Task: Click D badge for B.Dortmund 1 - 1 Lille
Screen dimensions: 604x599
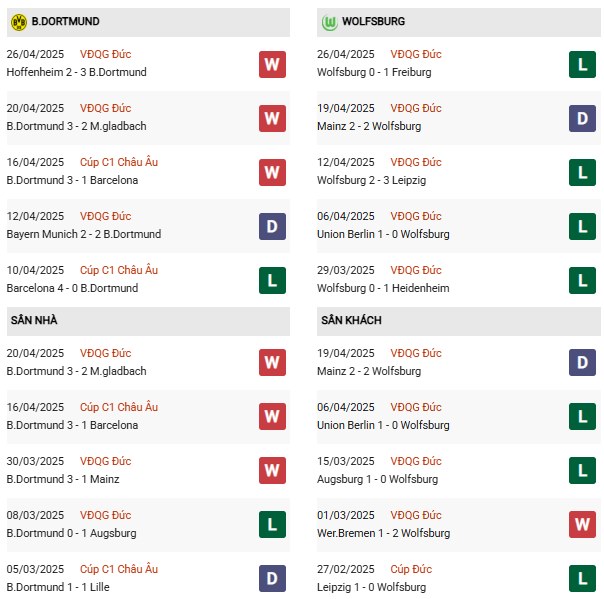Action: pyautogui.click(x=272, y=579)
